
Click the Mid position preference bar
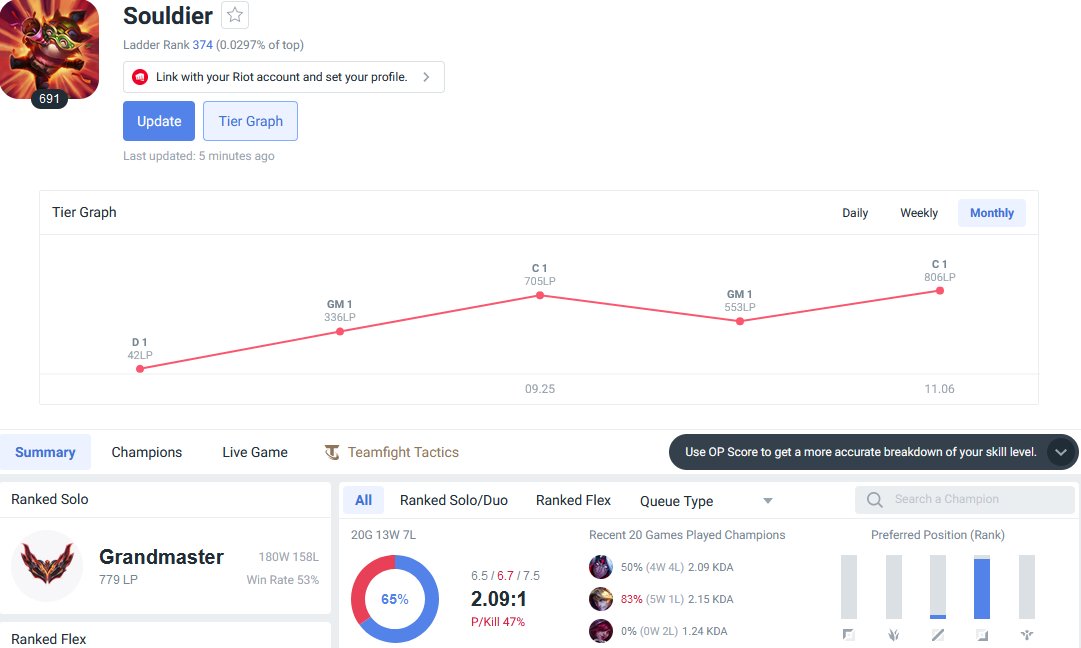(938, 587)
